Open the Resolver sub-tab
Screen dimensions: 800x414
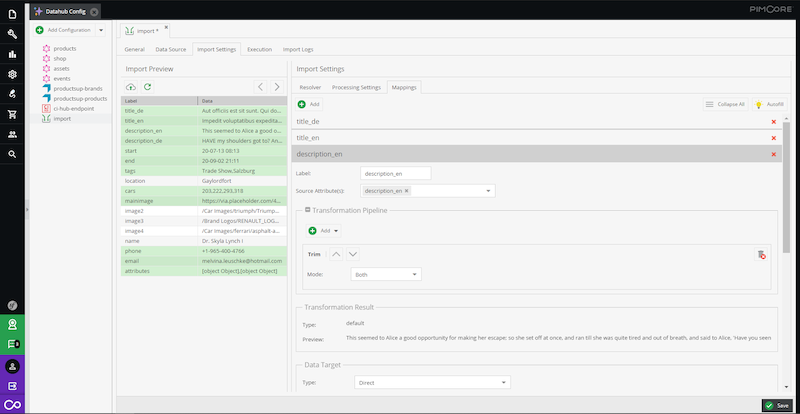click(x=310, y=87)
